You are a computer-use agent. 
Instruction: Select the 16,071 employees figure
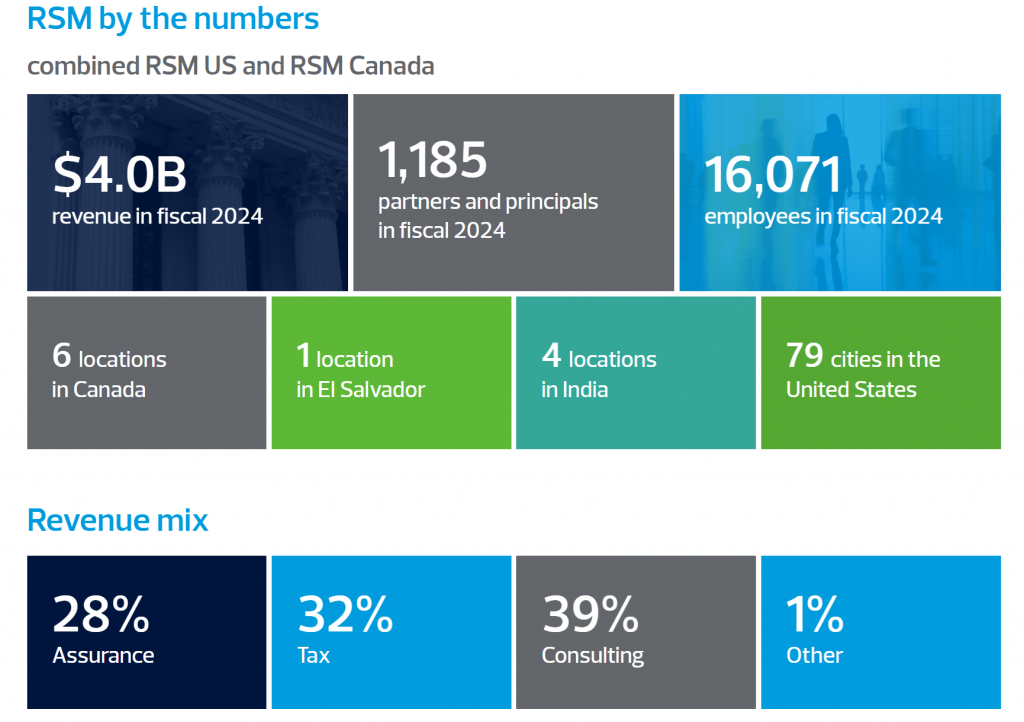(x=773, y=175)
